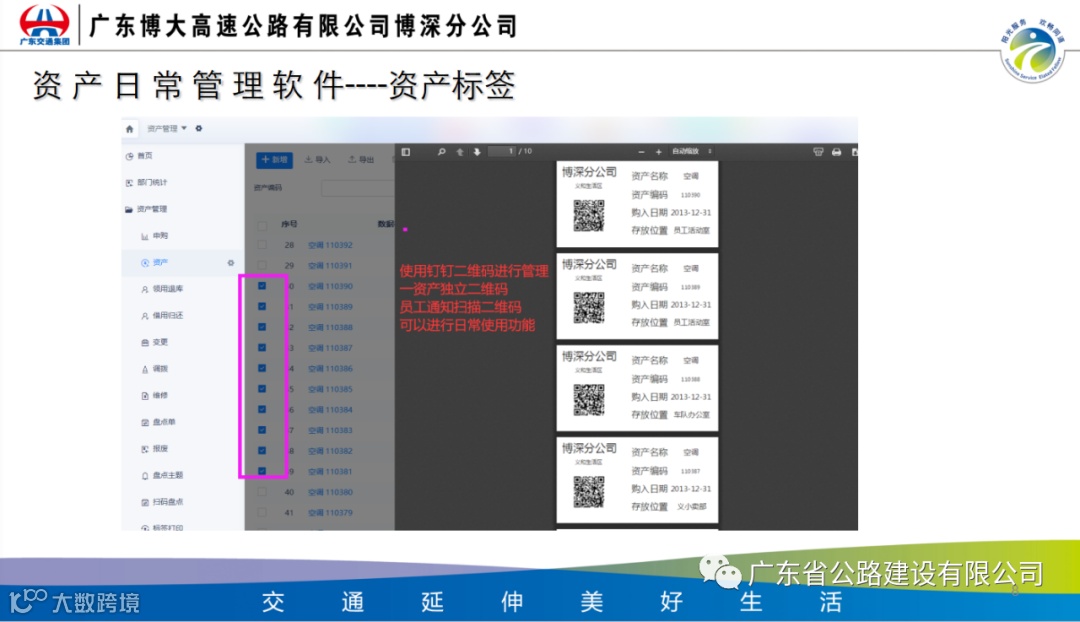Click the 盘点主题 sidebar icon
The height and width of the screenshot is (622, 1080).
click(x=145, y=476)
